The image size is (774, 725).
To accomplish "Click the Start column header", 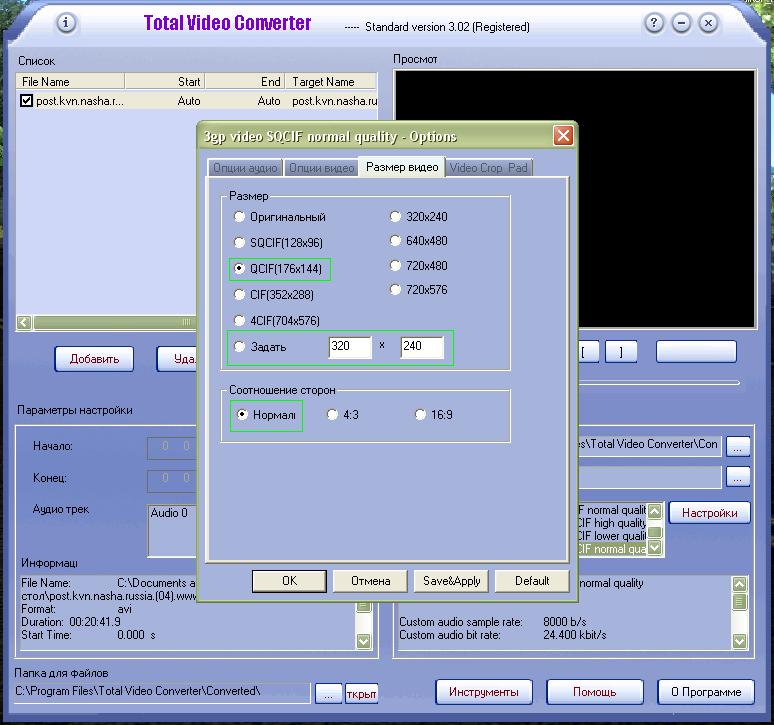I will pyautogui.click(x=165, y=81).
